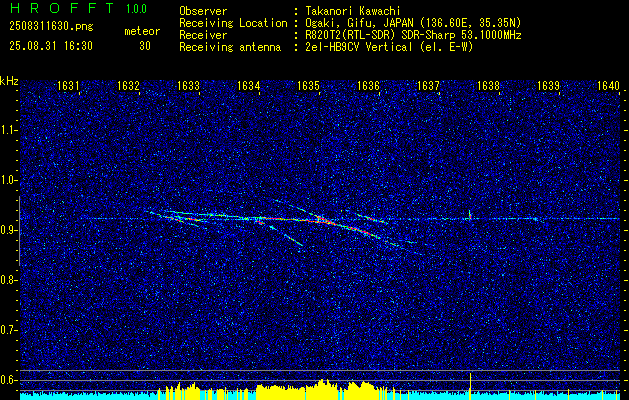Click the 1634 time axis marker
Screen dimensions: 629x400
[248, 85]
